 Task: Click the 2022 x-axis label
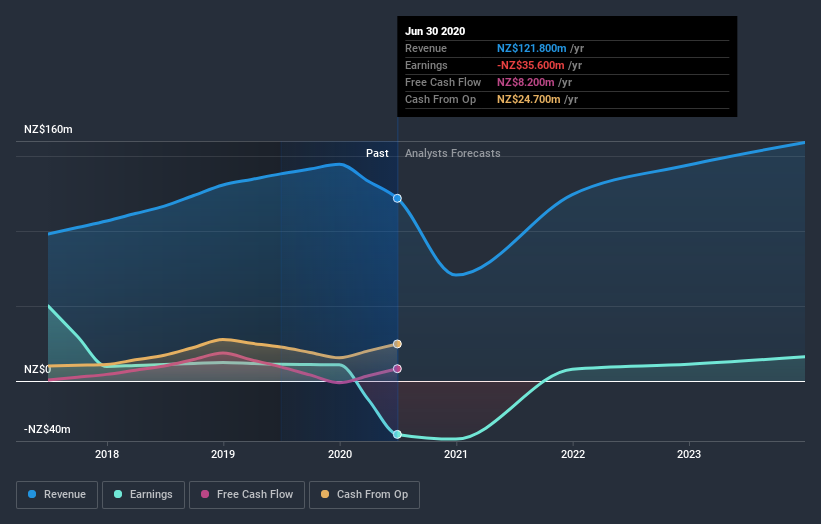(x=573, y=454)
